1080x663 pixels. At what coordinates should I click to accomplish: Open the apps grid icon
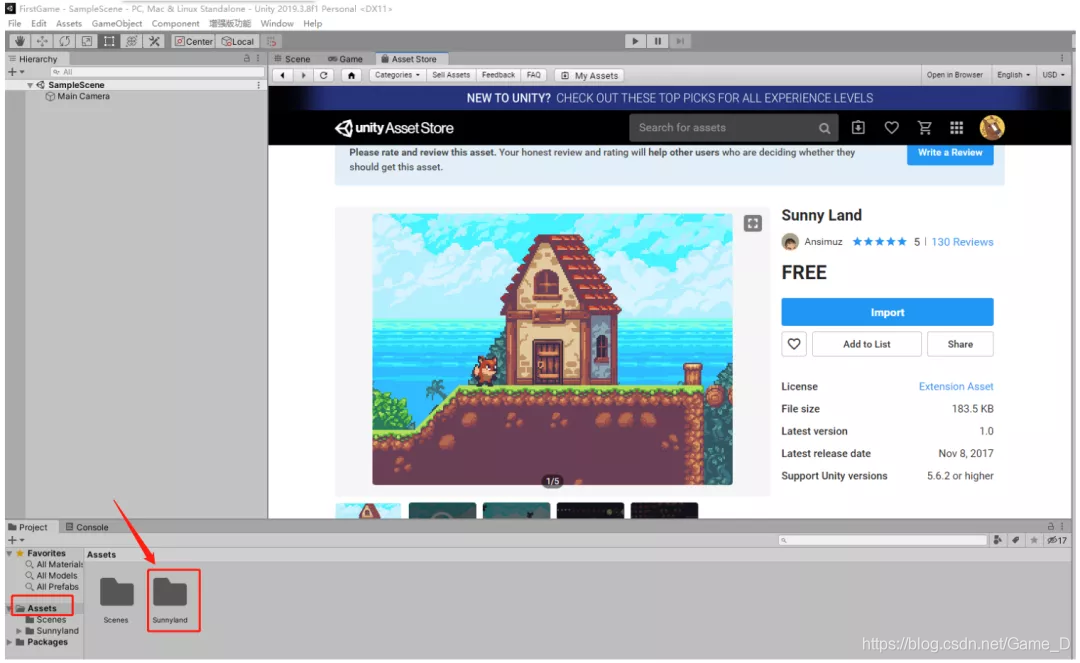pos(956,128)
